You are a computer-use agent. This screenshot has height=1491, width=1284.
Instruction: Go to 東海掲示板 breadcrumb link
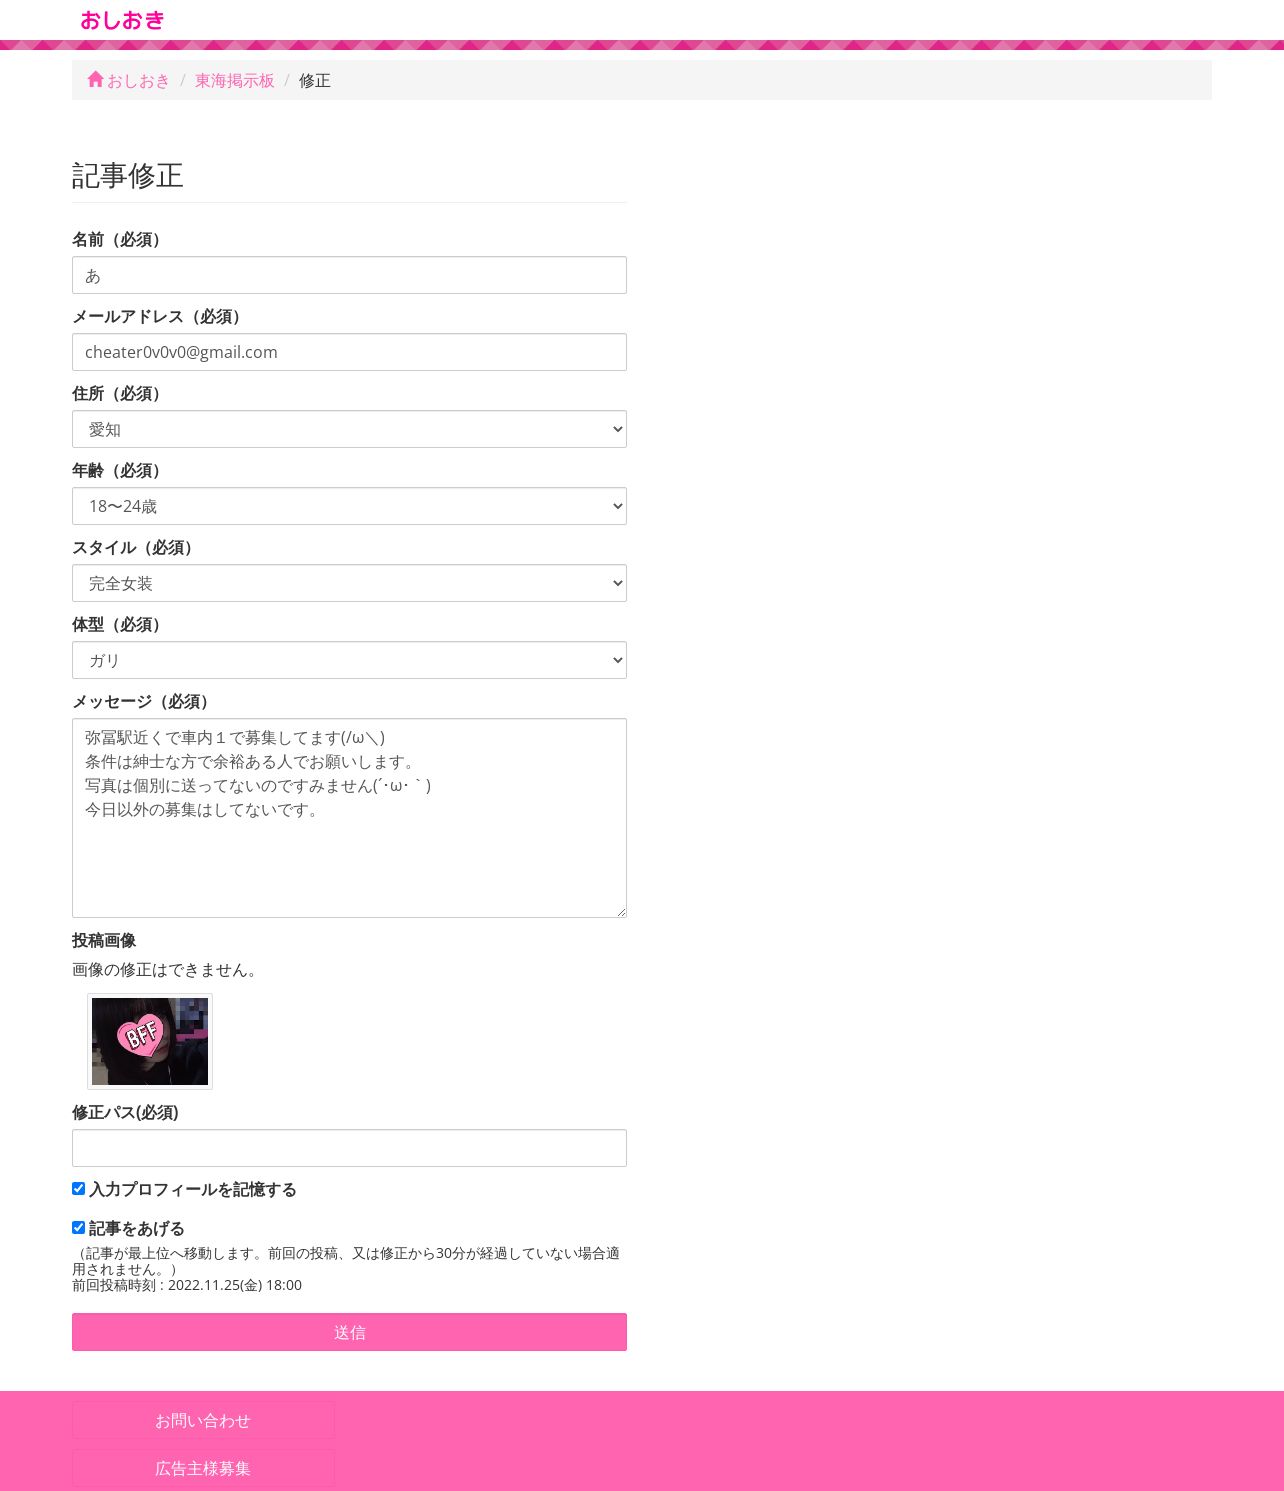pyautogui.click(x=234, y=81)
